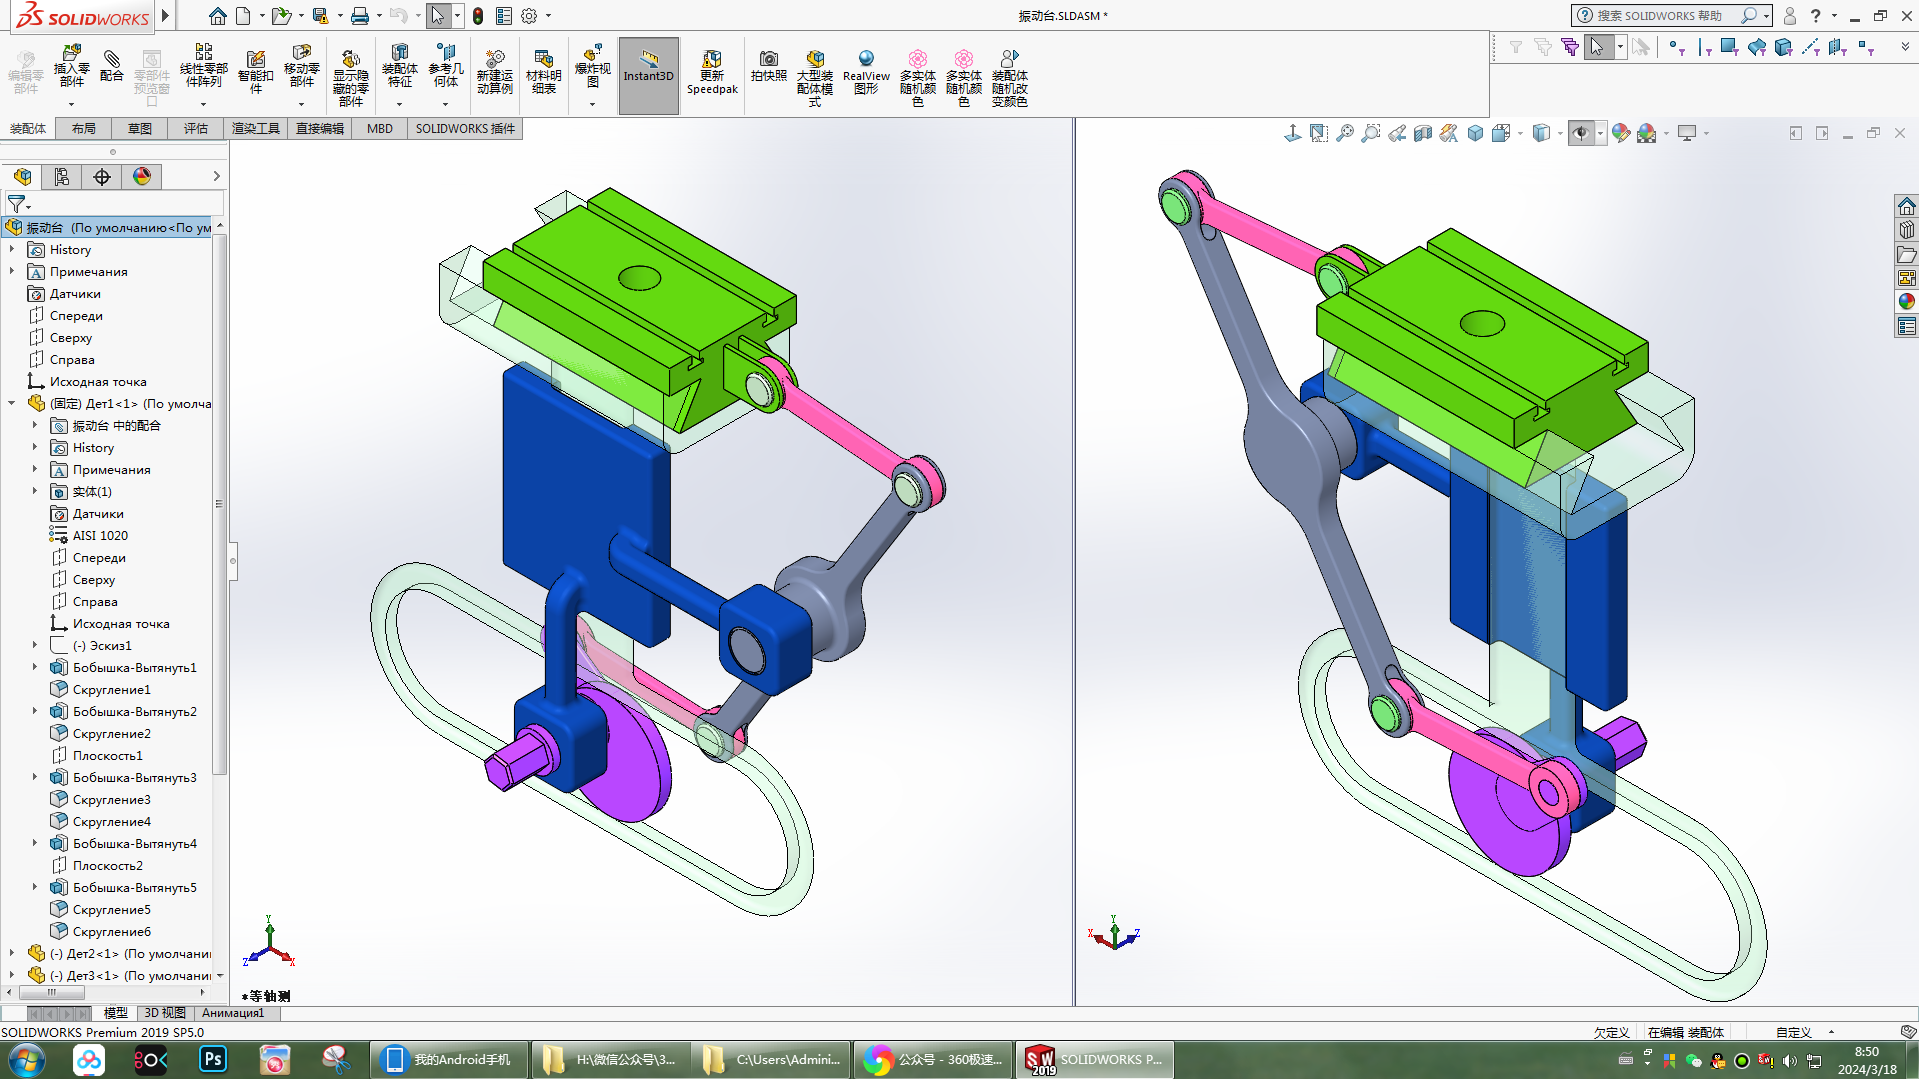This screenshot has height=1079, width=1919.
Task: Click the 更新 Speedpak button
Action: pyautogui.click(x=712, y=72)
